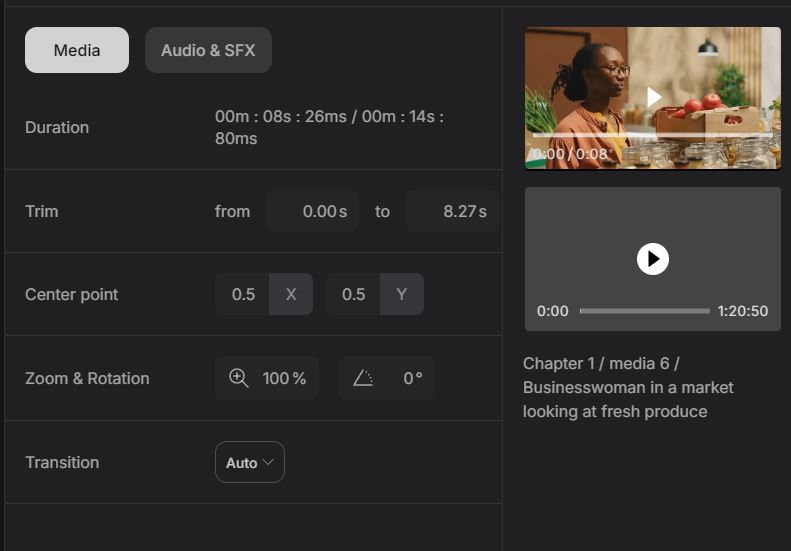Select the Center point Y value field
The height and width of the screenshot is (551, 791).
coord(353,294)
